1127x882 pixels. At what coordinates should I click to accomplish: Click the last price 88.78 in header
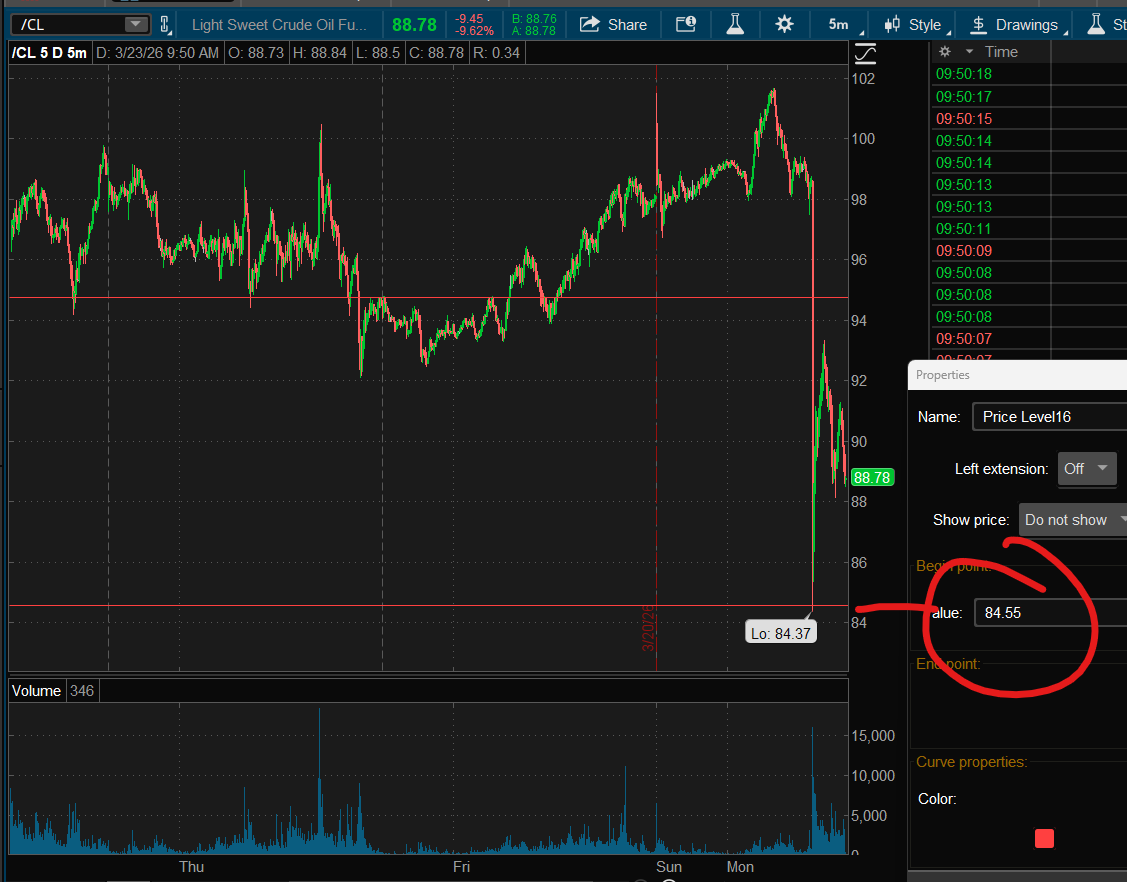[414, 24]
